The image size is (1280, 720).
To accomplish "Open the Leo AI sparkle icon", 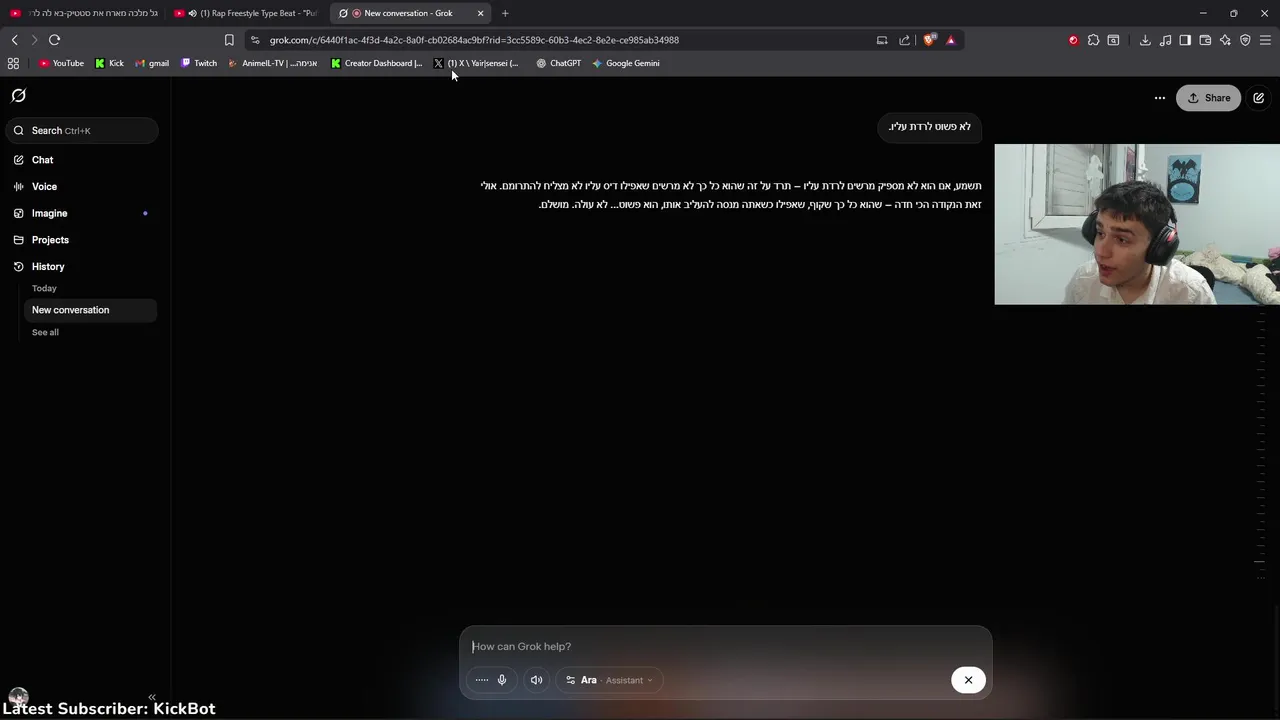I will tap(1225, 40).
